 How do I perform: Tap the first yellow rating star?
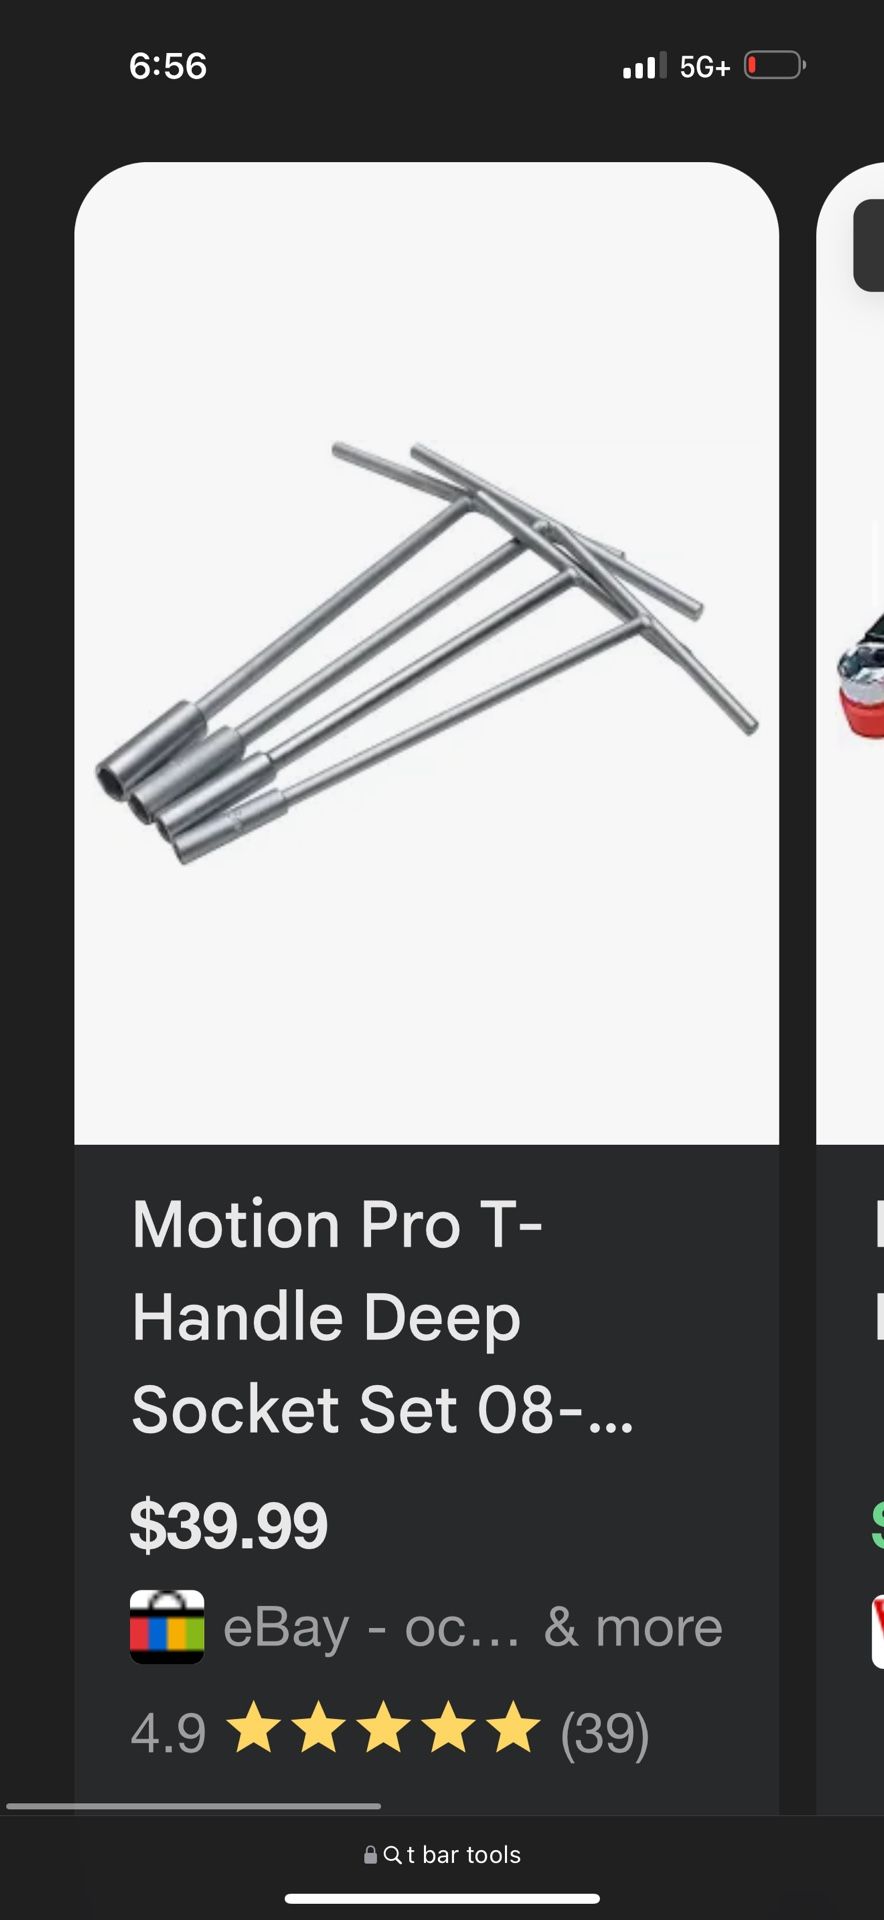[x=254, y=1728]
